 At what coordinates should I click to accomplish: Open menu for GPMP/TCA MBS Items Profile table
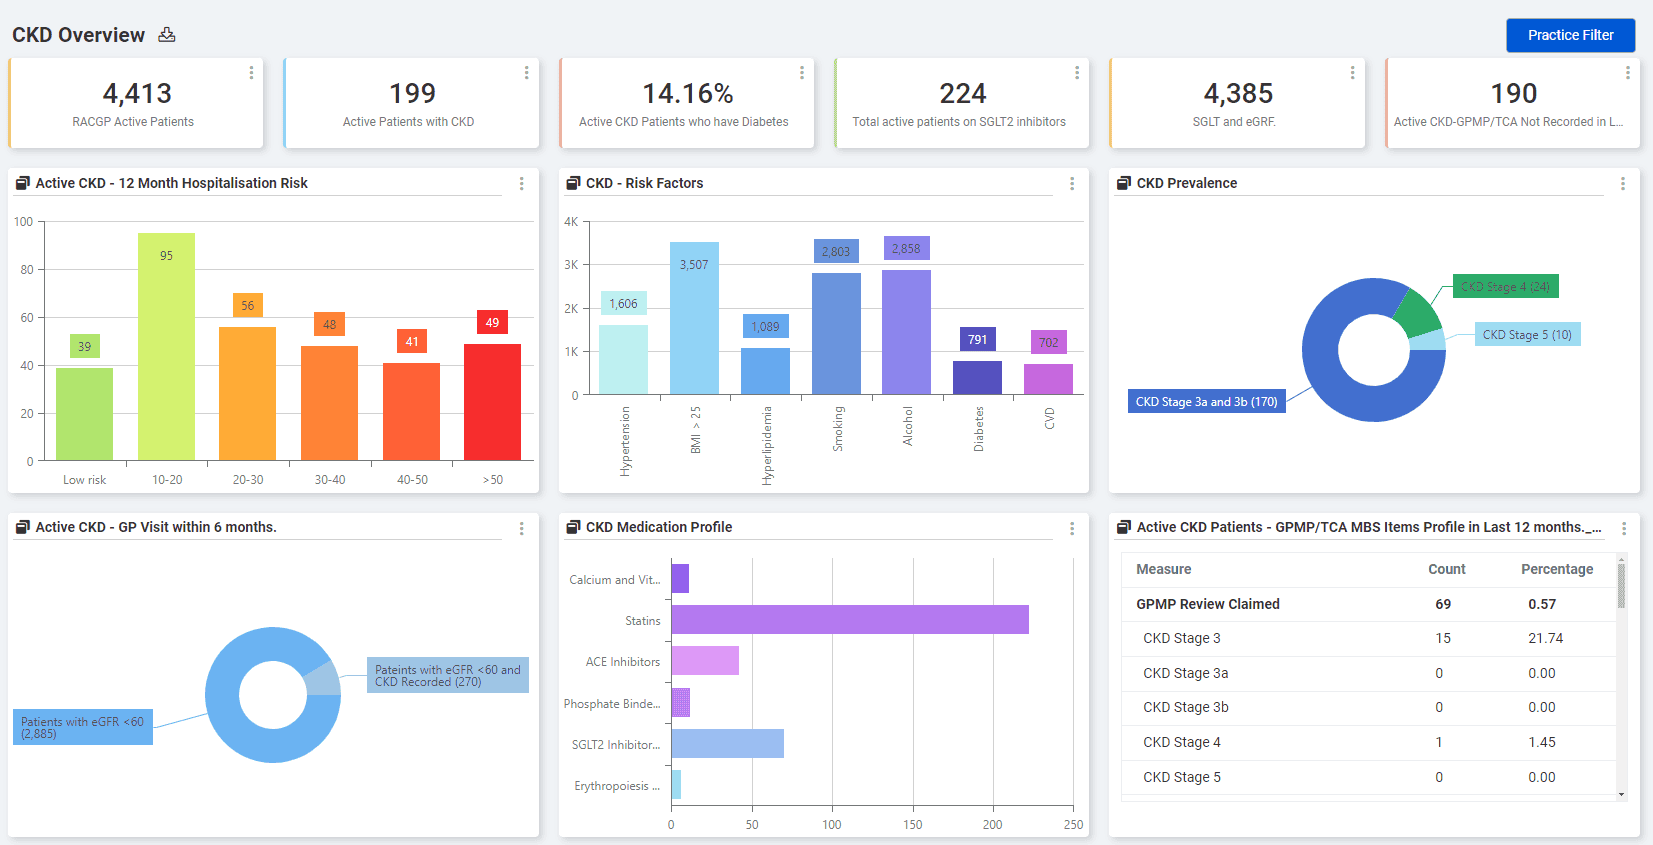click(1623, 528)
